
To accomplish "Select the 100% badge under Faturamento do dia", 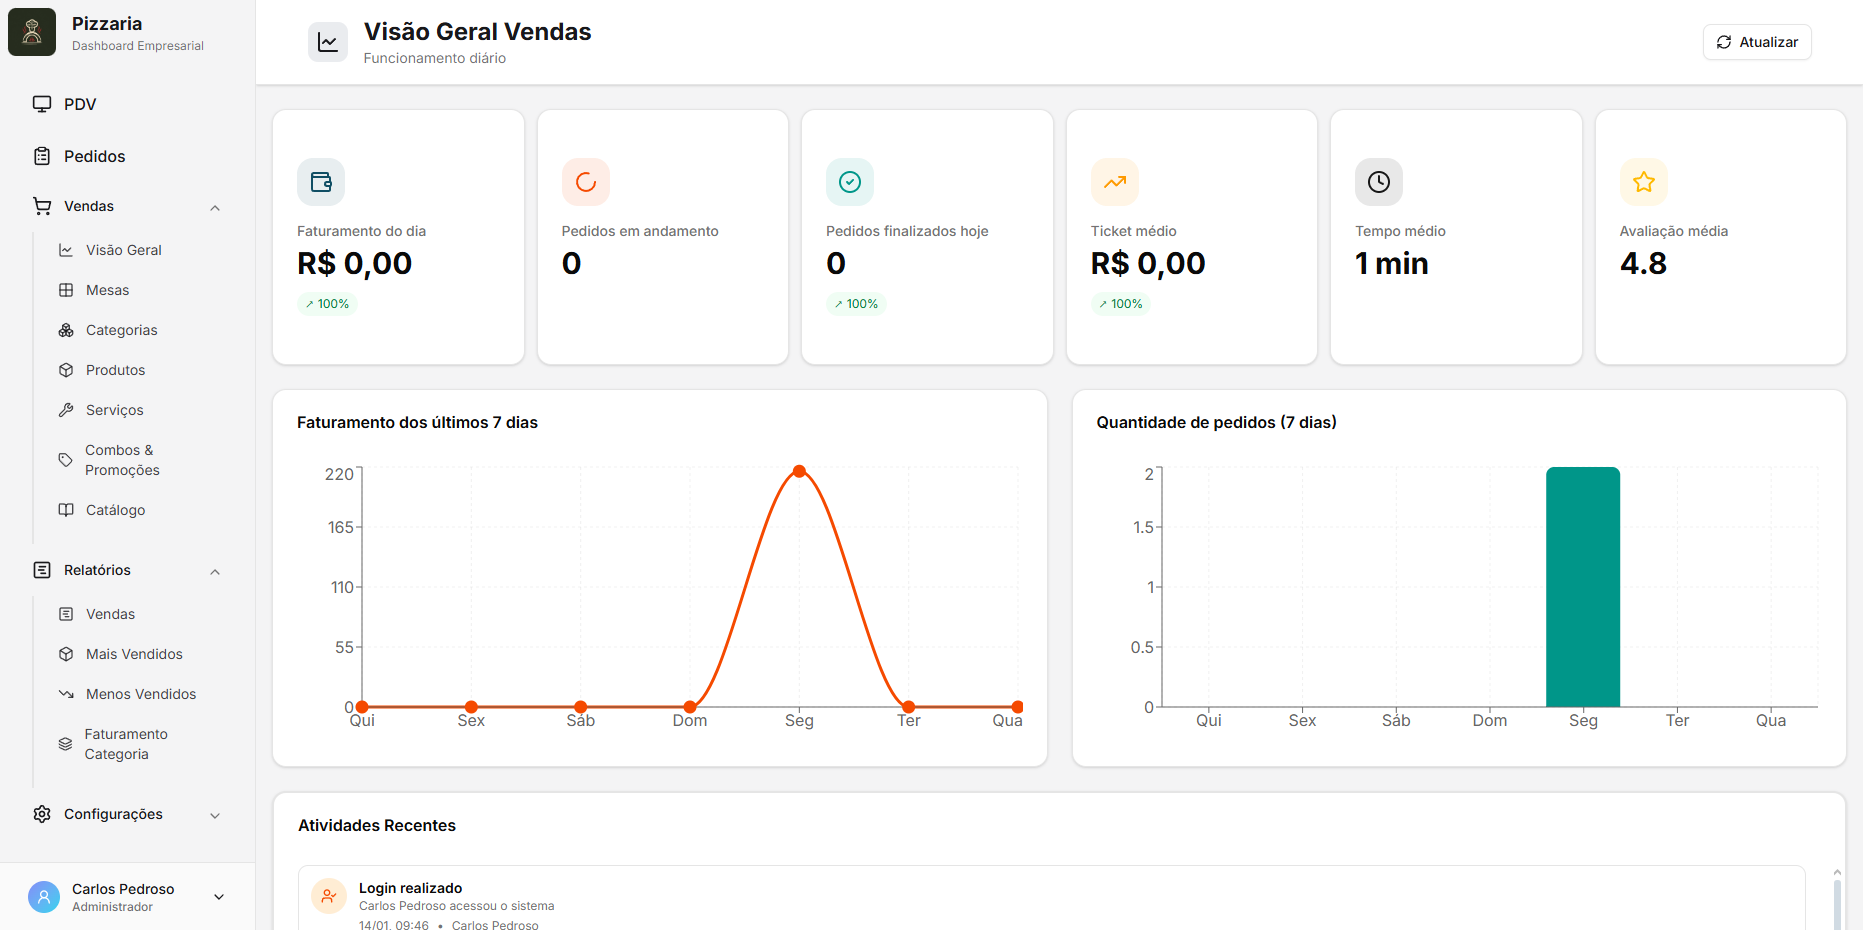I will pyautogui.click(x=327, y=303).
